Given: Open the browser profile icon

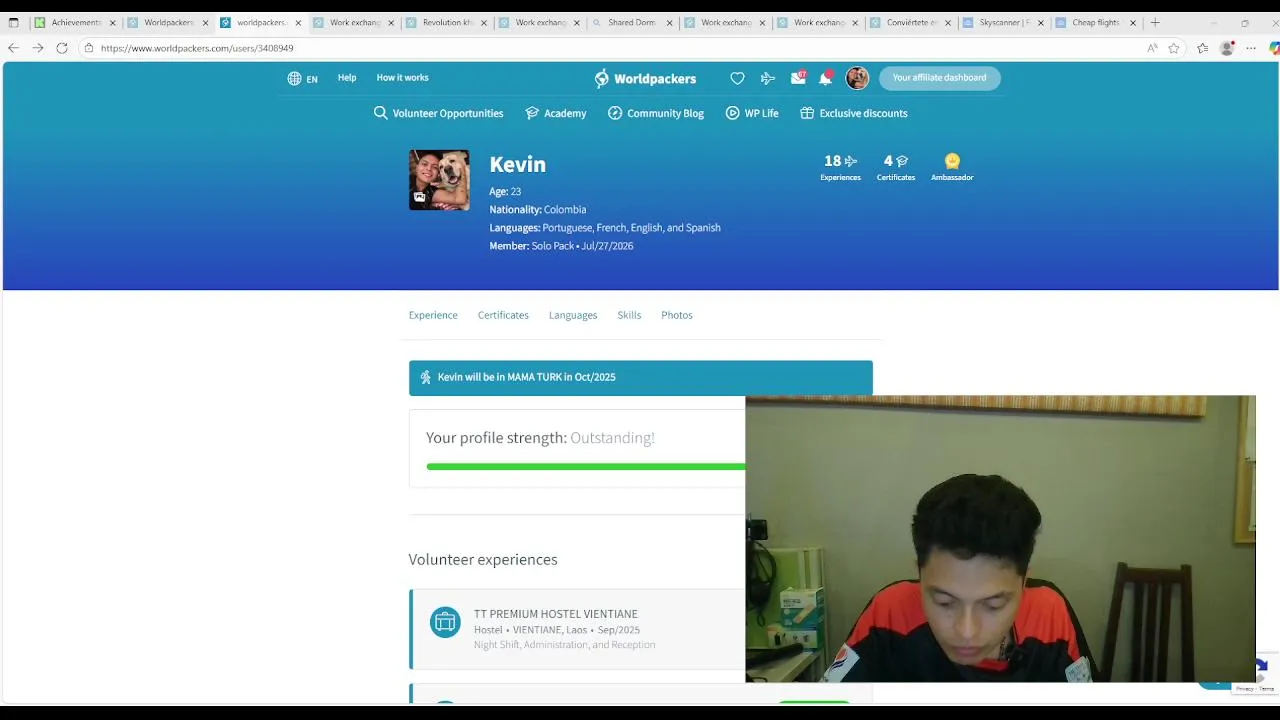Looking at the screenshot, I should tap(1227, 48).
